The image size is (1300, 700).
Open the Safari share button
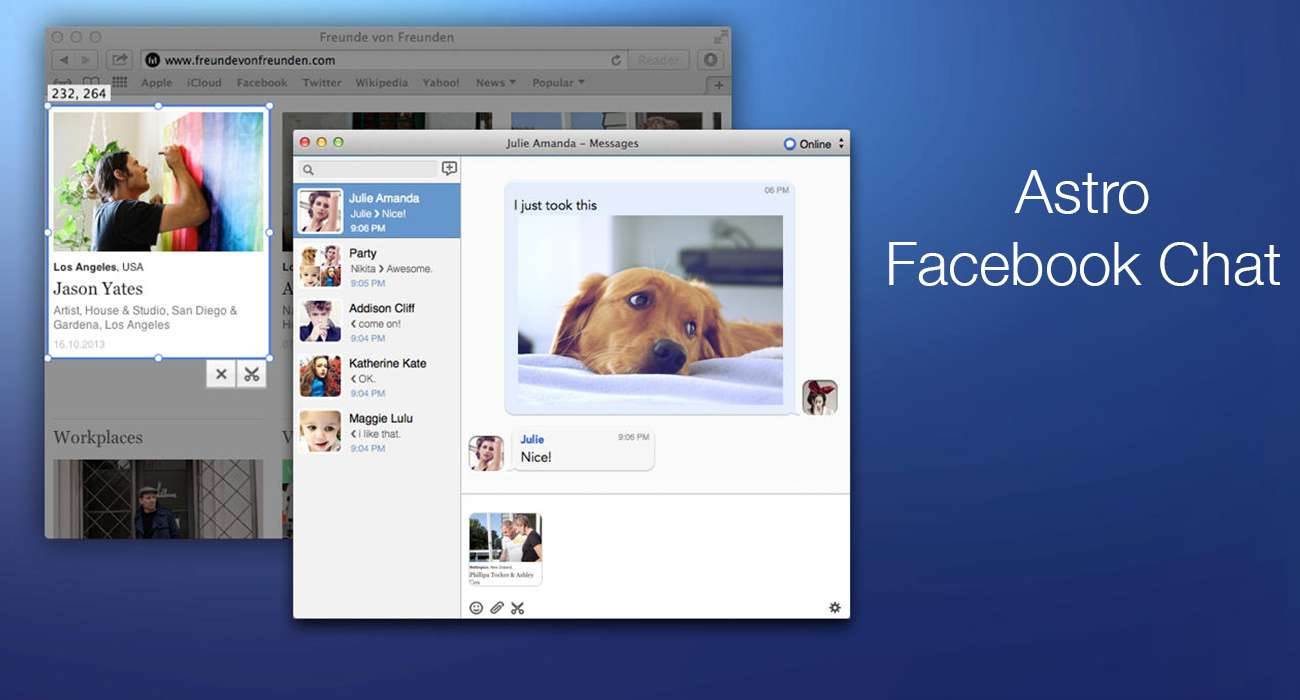click(x=120, y=60)
